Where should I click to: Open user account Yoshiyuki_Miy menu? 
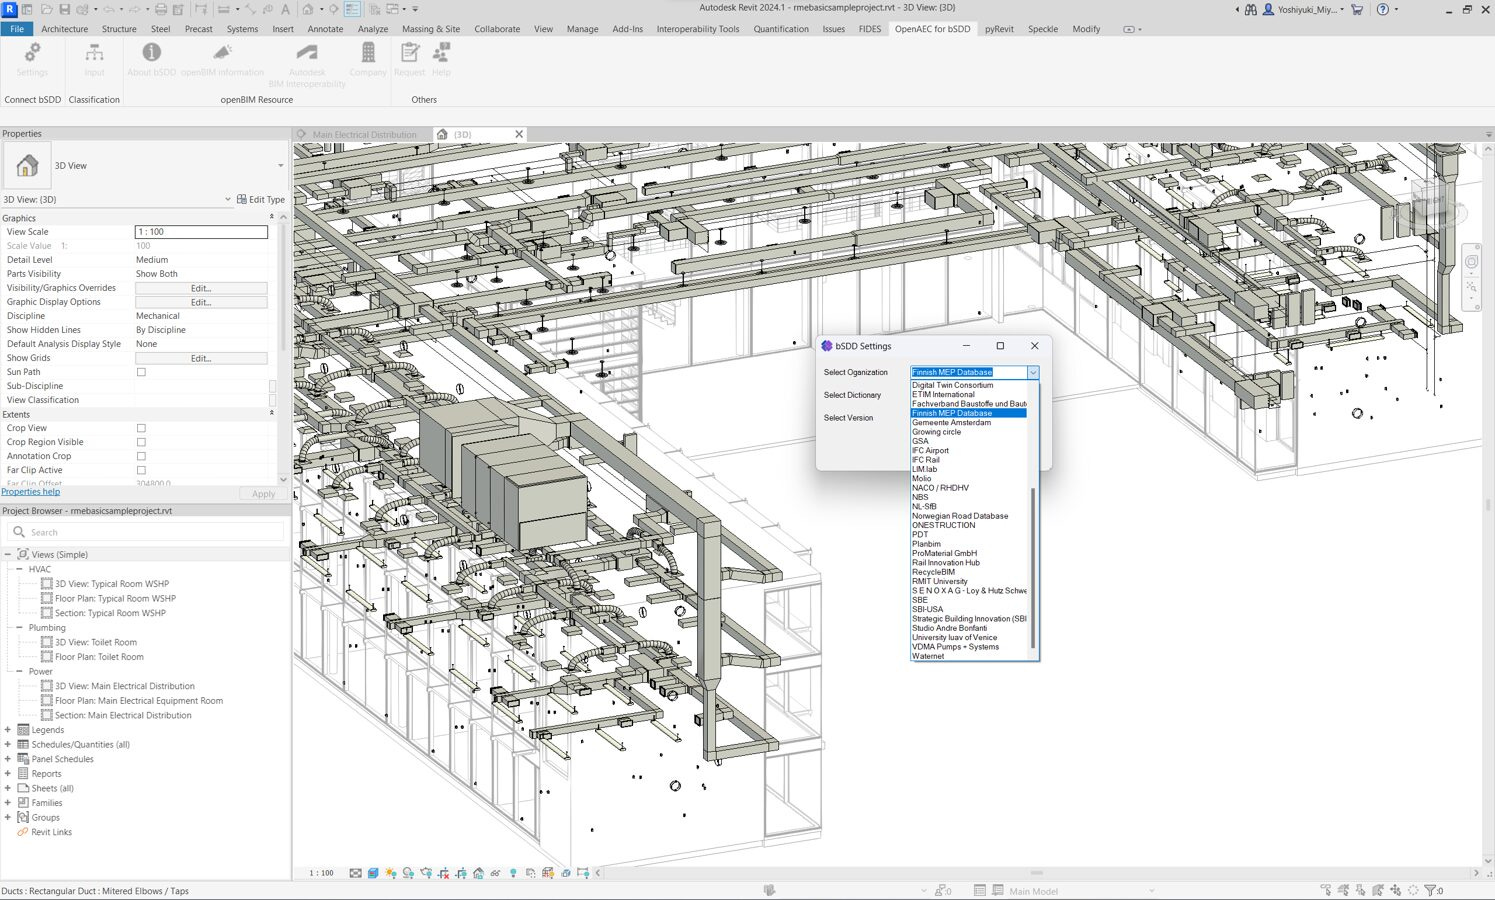(1304, 9)
